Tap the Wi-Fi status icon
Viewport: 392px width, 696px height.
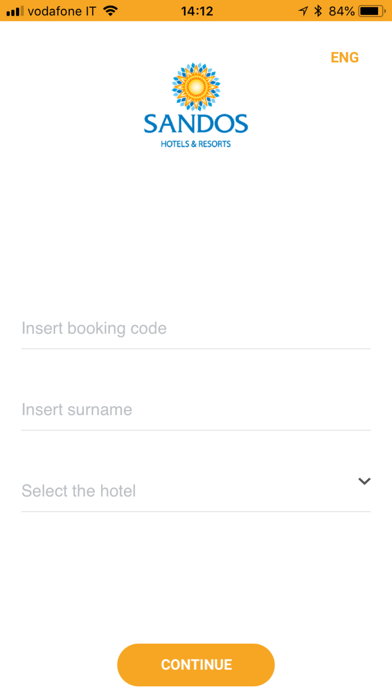coord(110,11)
